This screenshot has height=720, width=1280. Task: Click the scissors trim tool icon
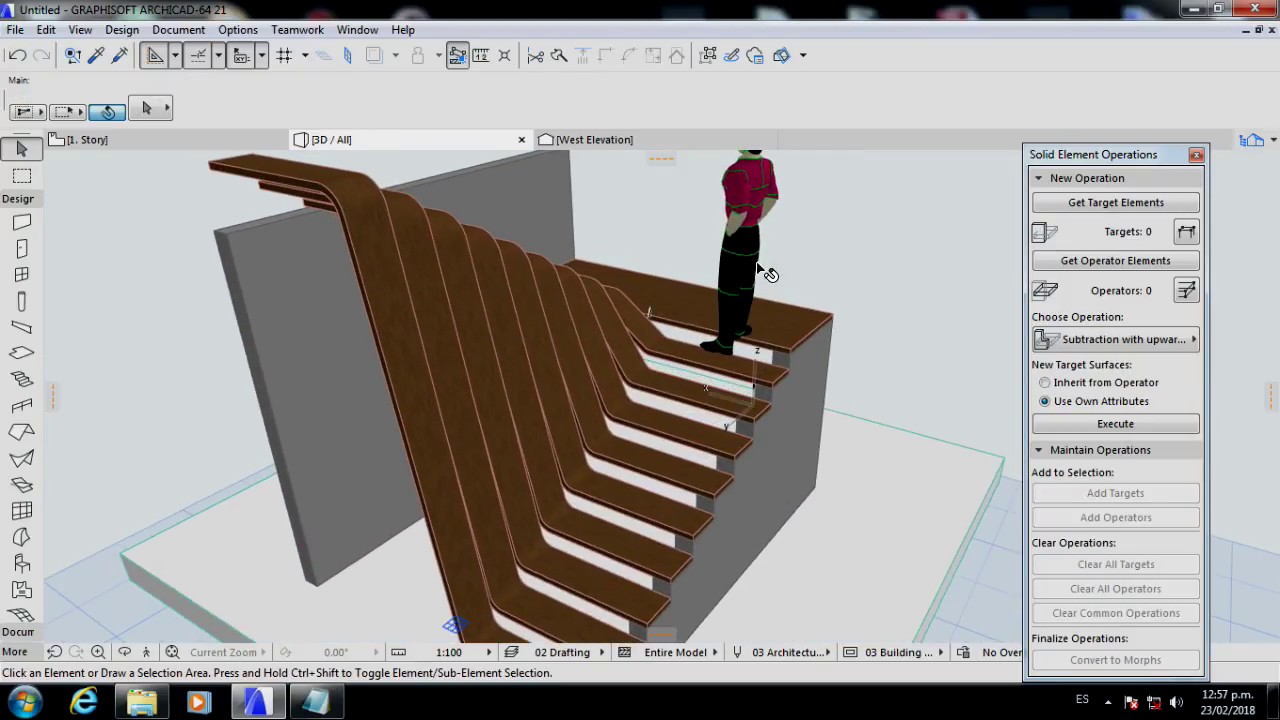point(535,56)
